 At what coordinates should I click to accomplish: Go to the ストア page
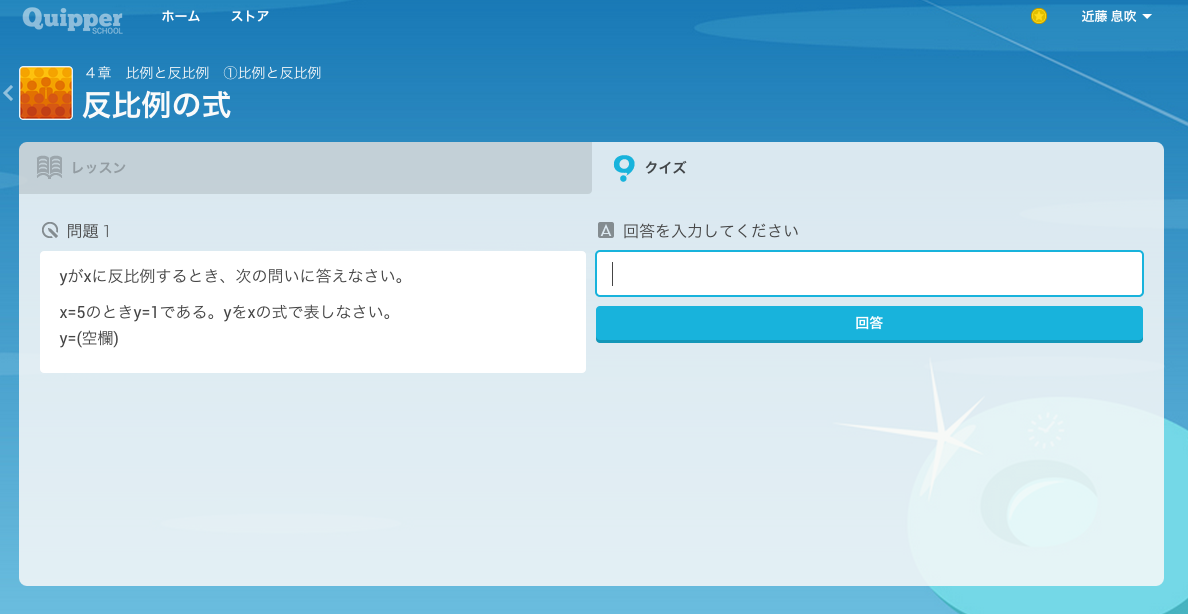(x=249, y=17)
